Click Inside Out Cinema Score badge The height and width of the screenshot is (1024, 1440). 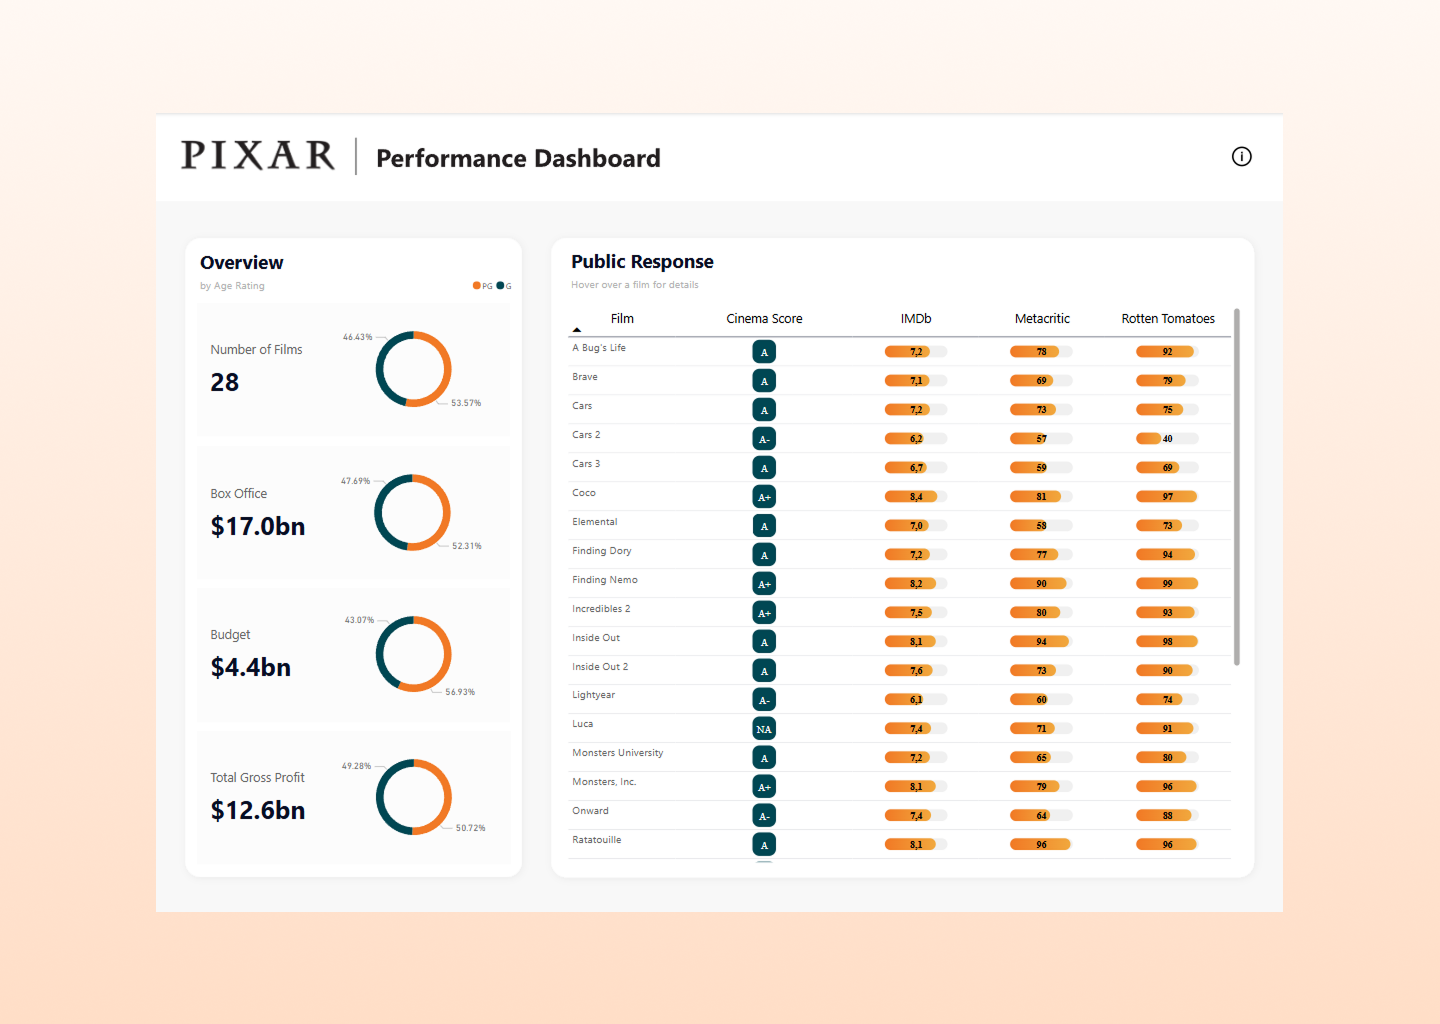[x=764, y=642]
